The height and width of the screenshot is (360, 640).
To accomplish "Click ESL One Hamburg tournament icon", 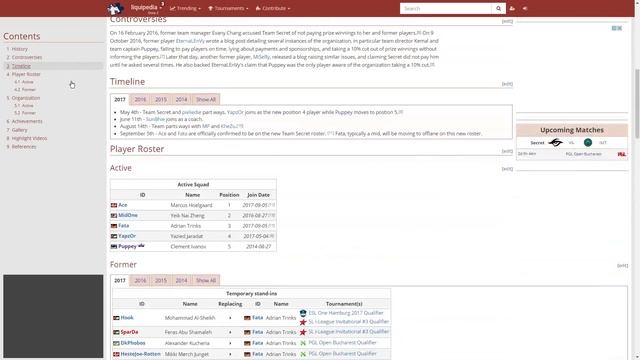I will coord(303,313).
